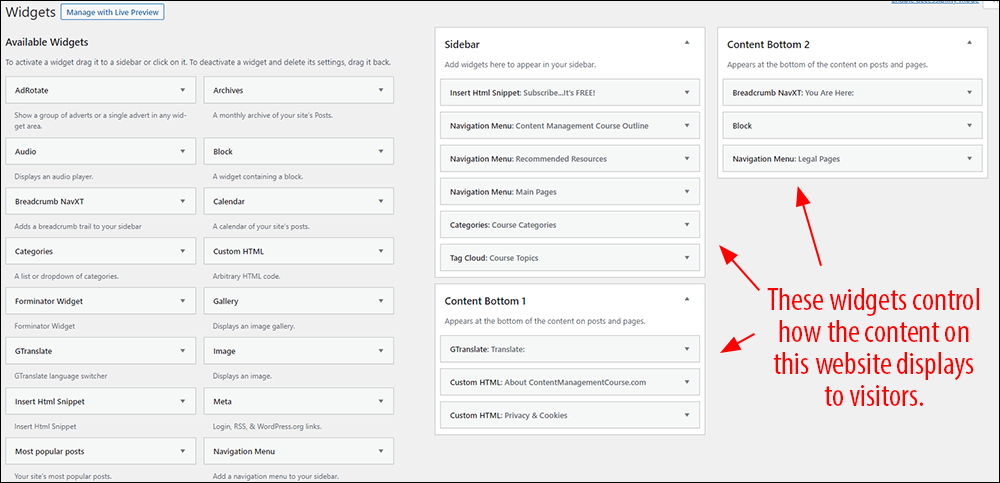Click the Available Widgets heading
Screen dimensions: 1000x483
(x=47, y=43)
